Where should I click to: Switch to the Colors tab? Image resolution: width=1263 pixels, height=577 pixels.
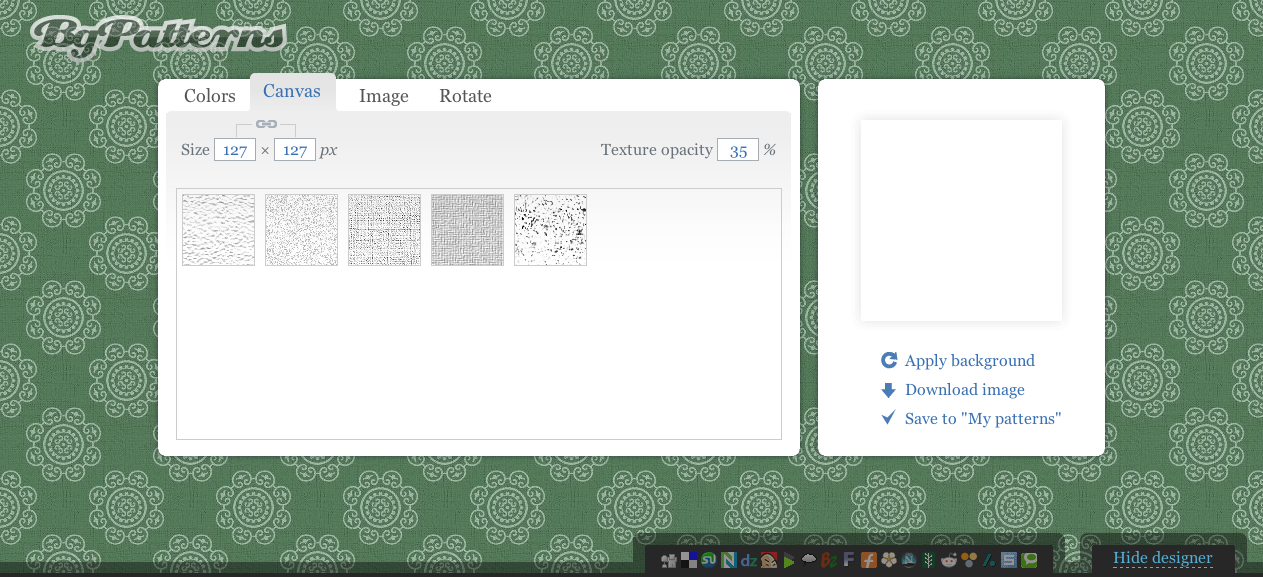click(x=210, y=96)
